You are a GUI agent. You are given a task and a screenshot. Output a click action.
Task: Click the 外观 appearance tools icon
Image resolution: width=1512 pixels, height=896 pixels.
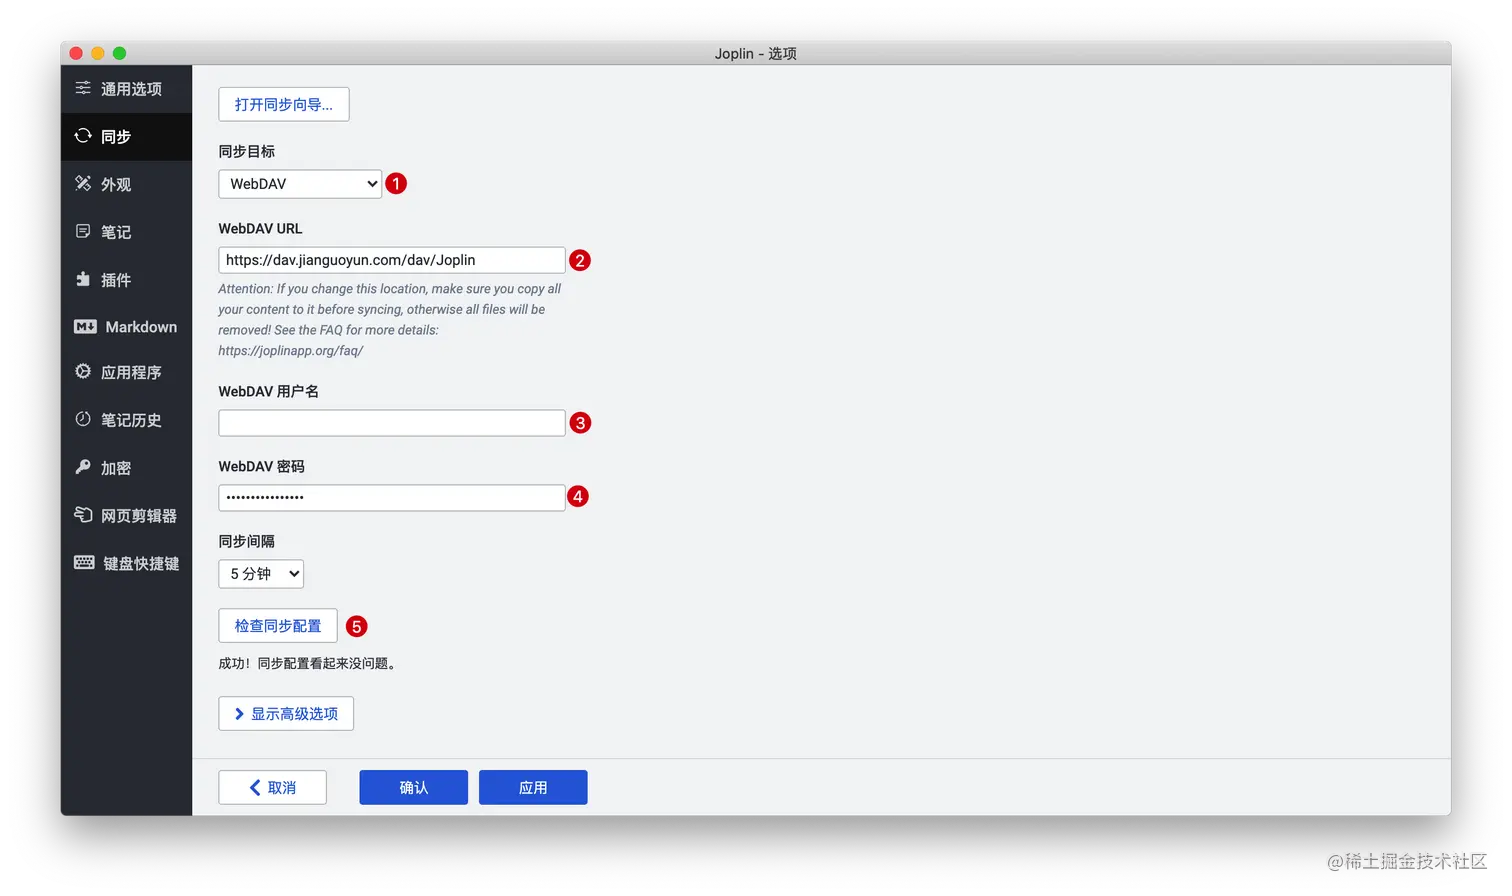coord(83,183)
